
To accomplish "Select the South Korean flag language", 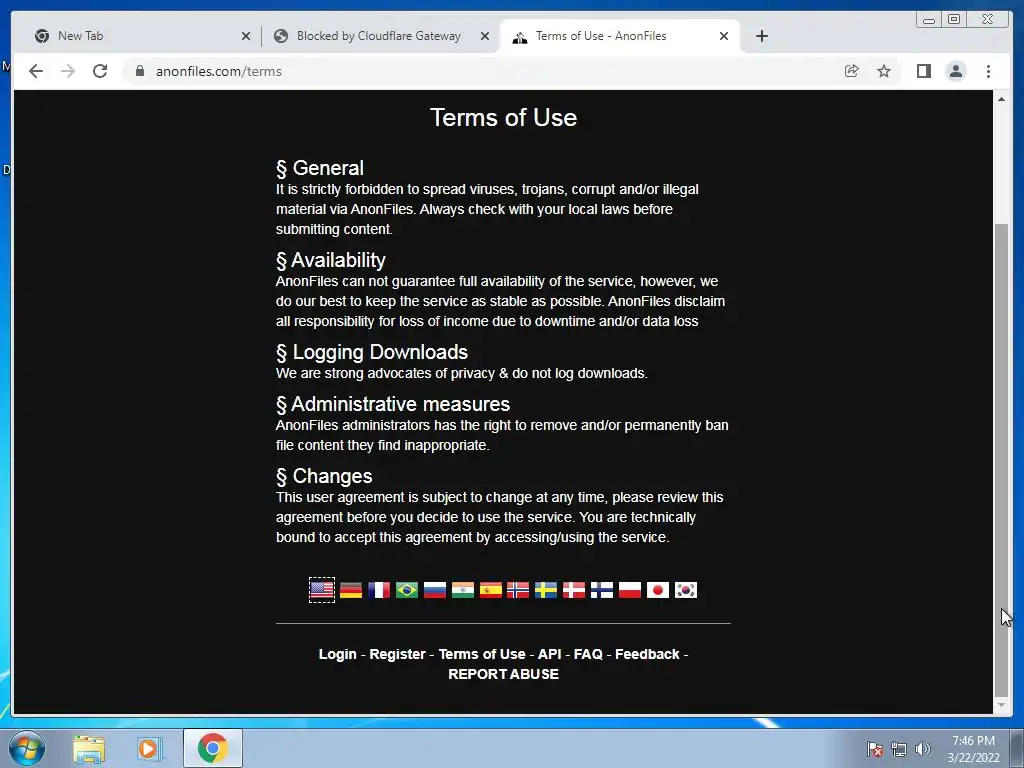I will click(x=686, y=590).
